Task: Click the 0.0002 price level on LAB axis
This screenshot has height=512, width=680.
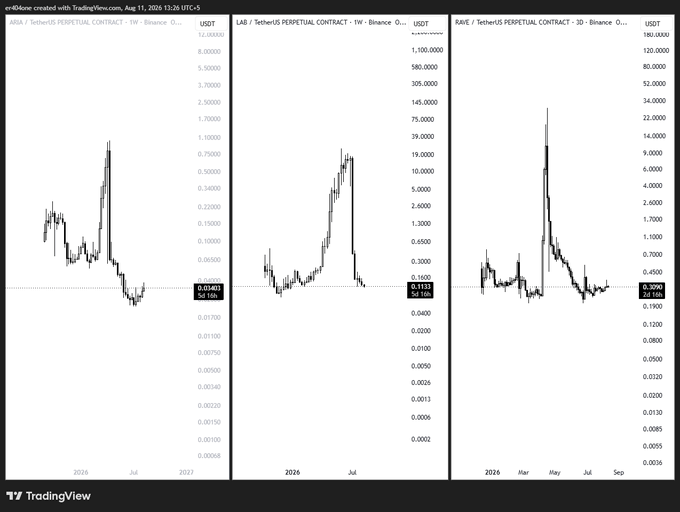Action: pos(421,439)
